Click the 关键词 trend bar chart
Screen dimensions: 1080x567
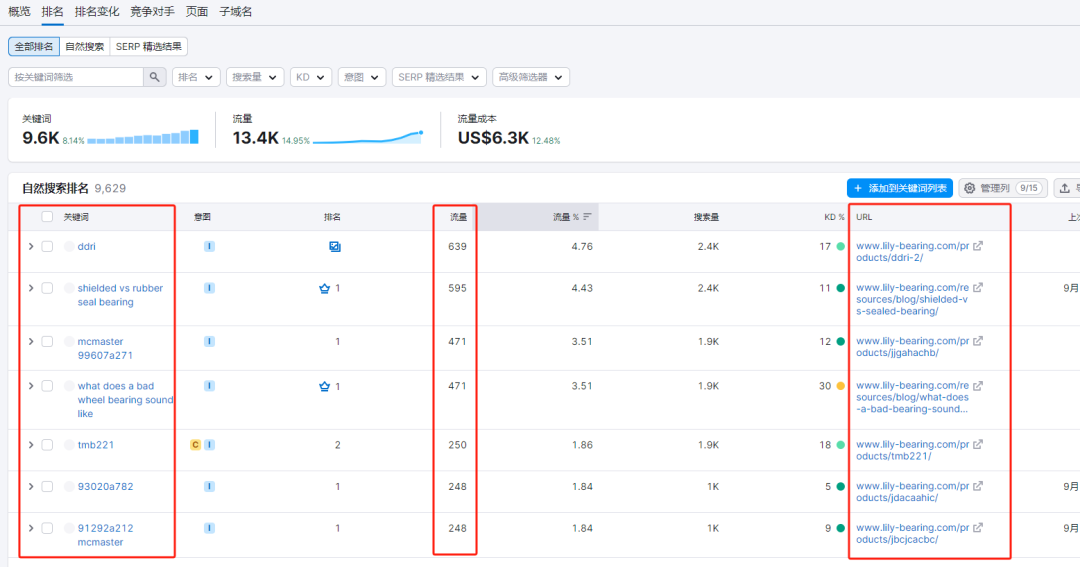143,137
